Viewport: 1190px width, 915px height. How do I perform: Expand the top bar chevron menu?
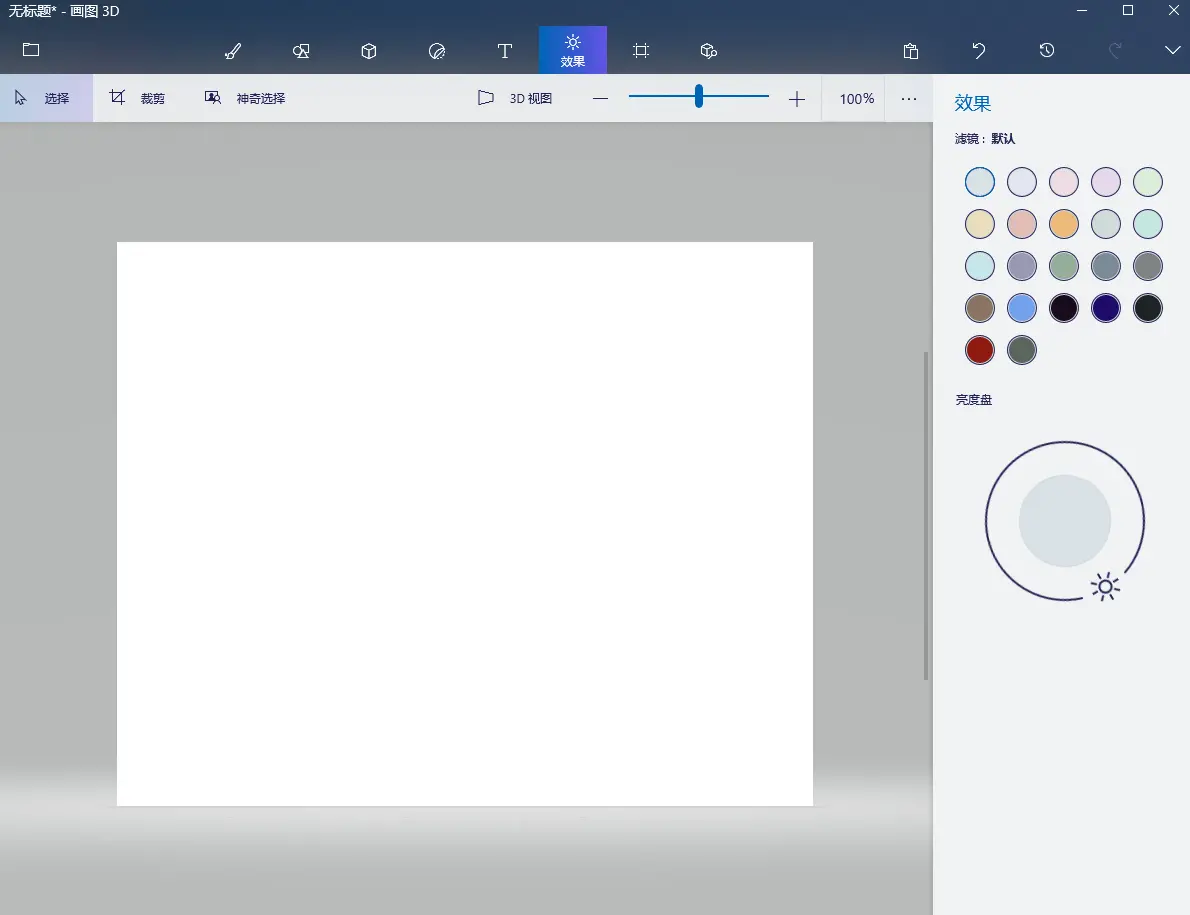[1173, 51]
